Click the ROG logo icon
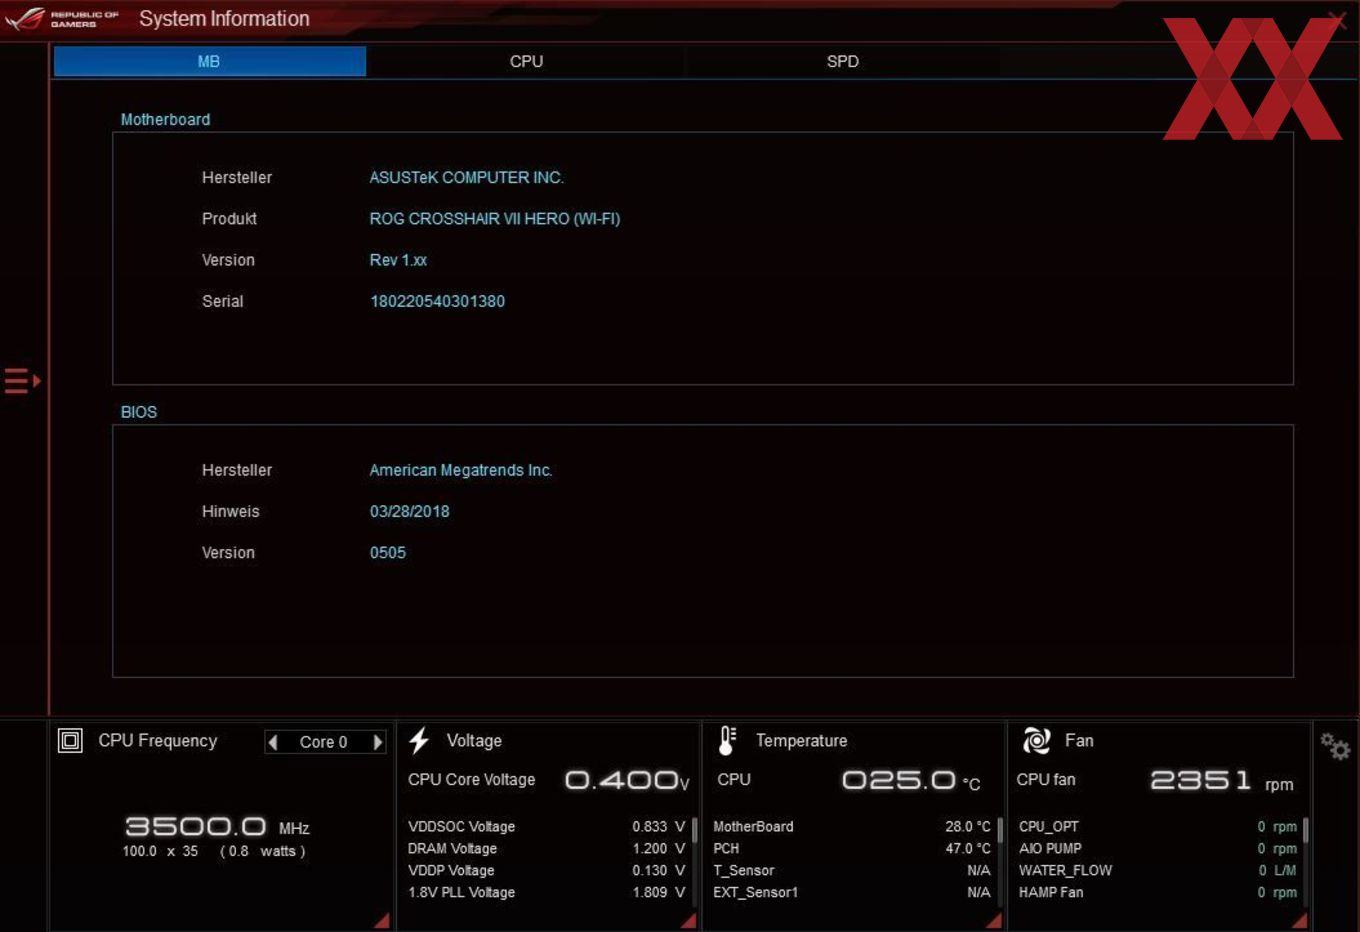 point(25,18)
